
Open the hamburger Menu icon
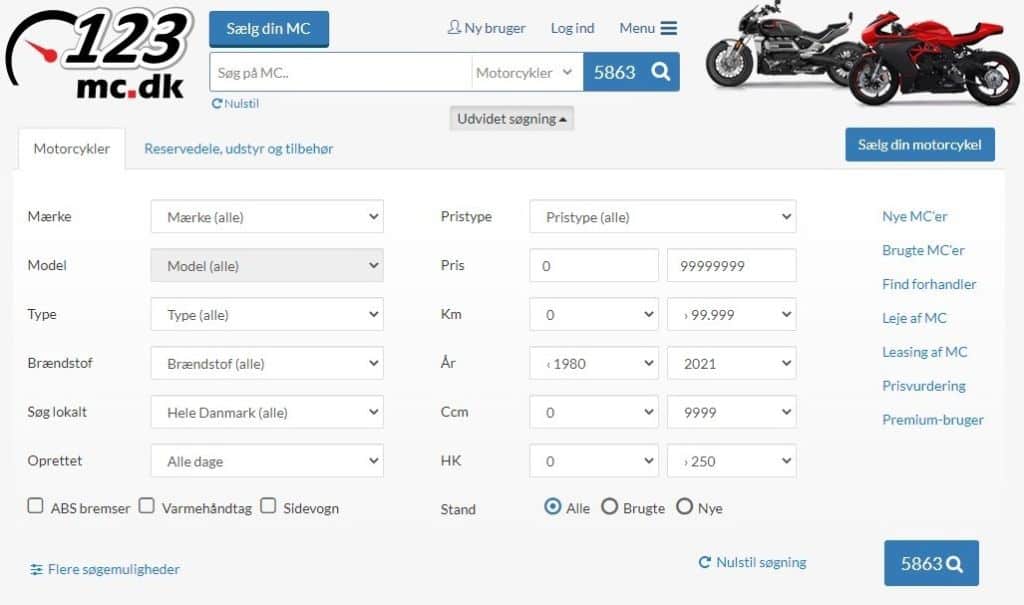[x=669, y=28]
